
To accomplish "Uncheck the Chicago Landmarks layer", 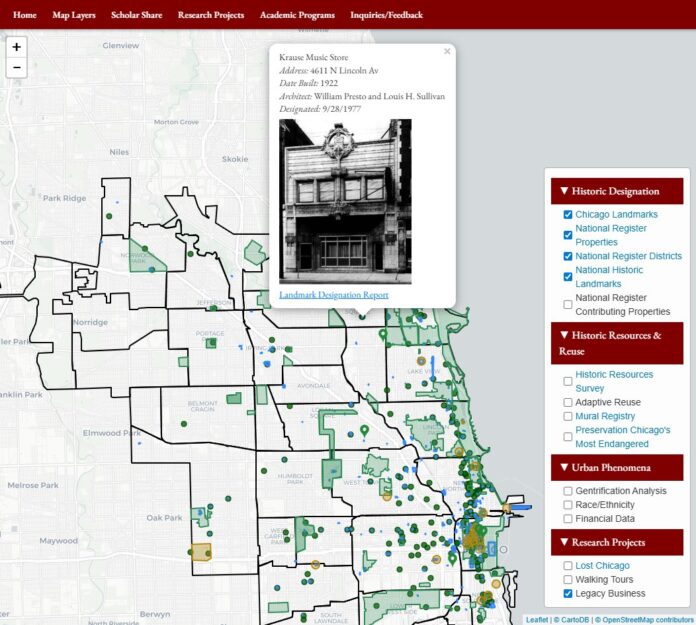I will pyautogui.click(x=568, y=214).
